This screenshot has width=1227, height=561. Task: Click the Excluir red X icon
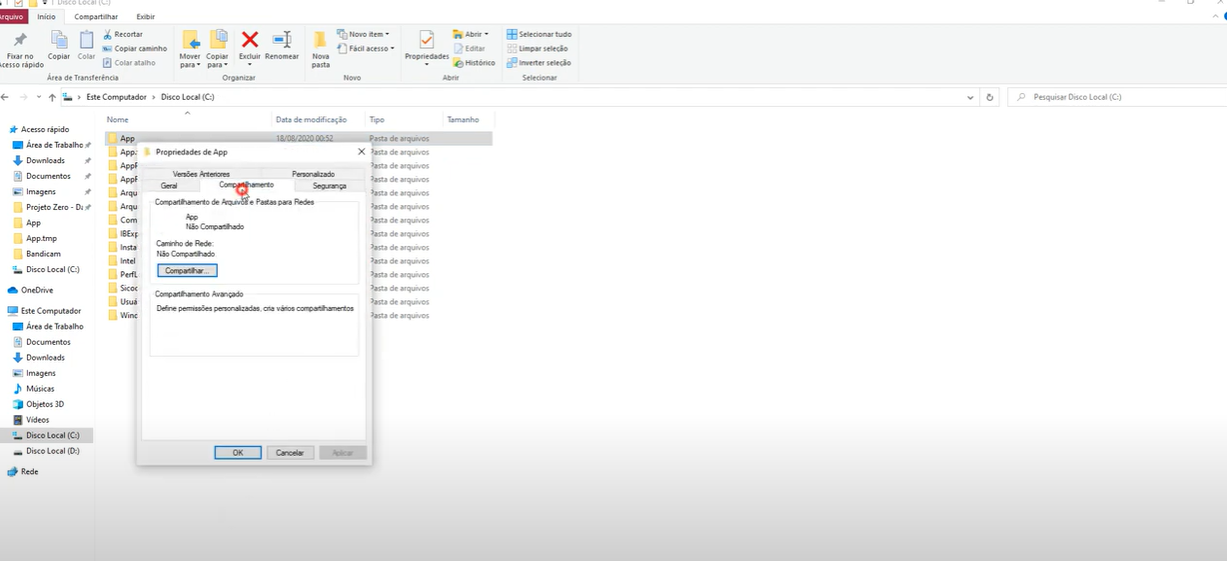(250, 41)
